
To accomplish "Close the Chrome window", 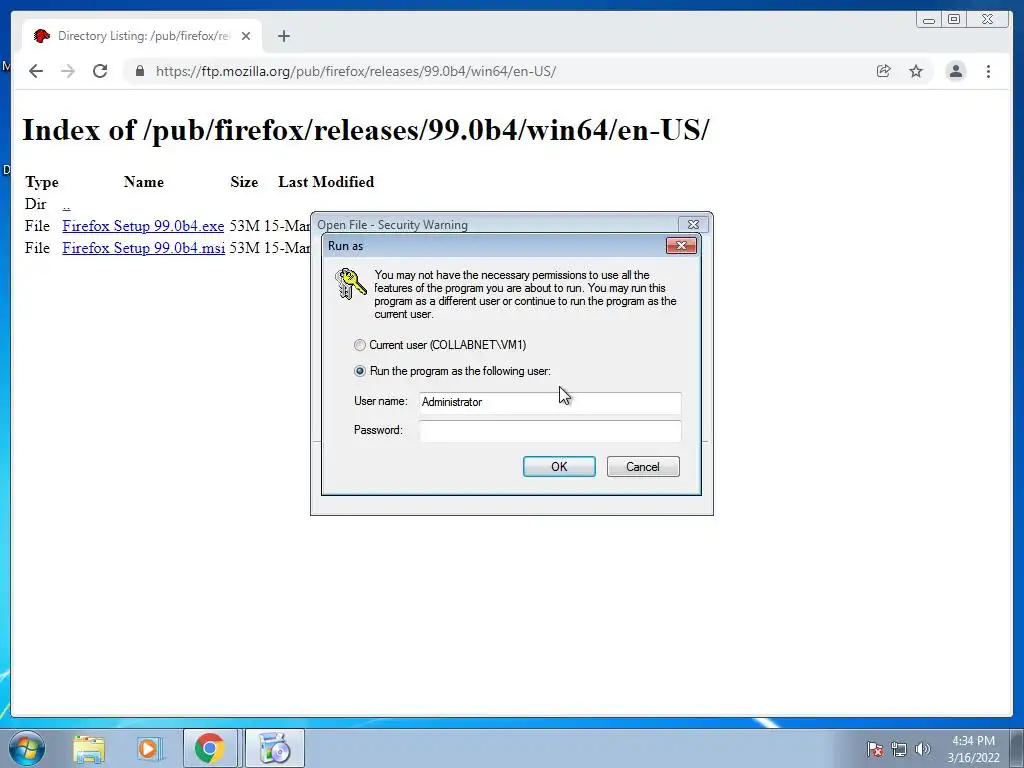I will [x=988, y=20].
